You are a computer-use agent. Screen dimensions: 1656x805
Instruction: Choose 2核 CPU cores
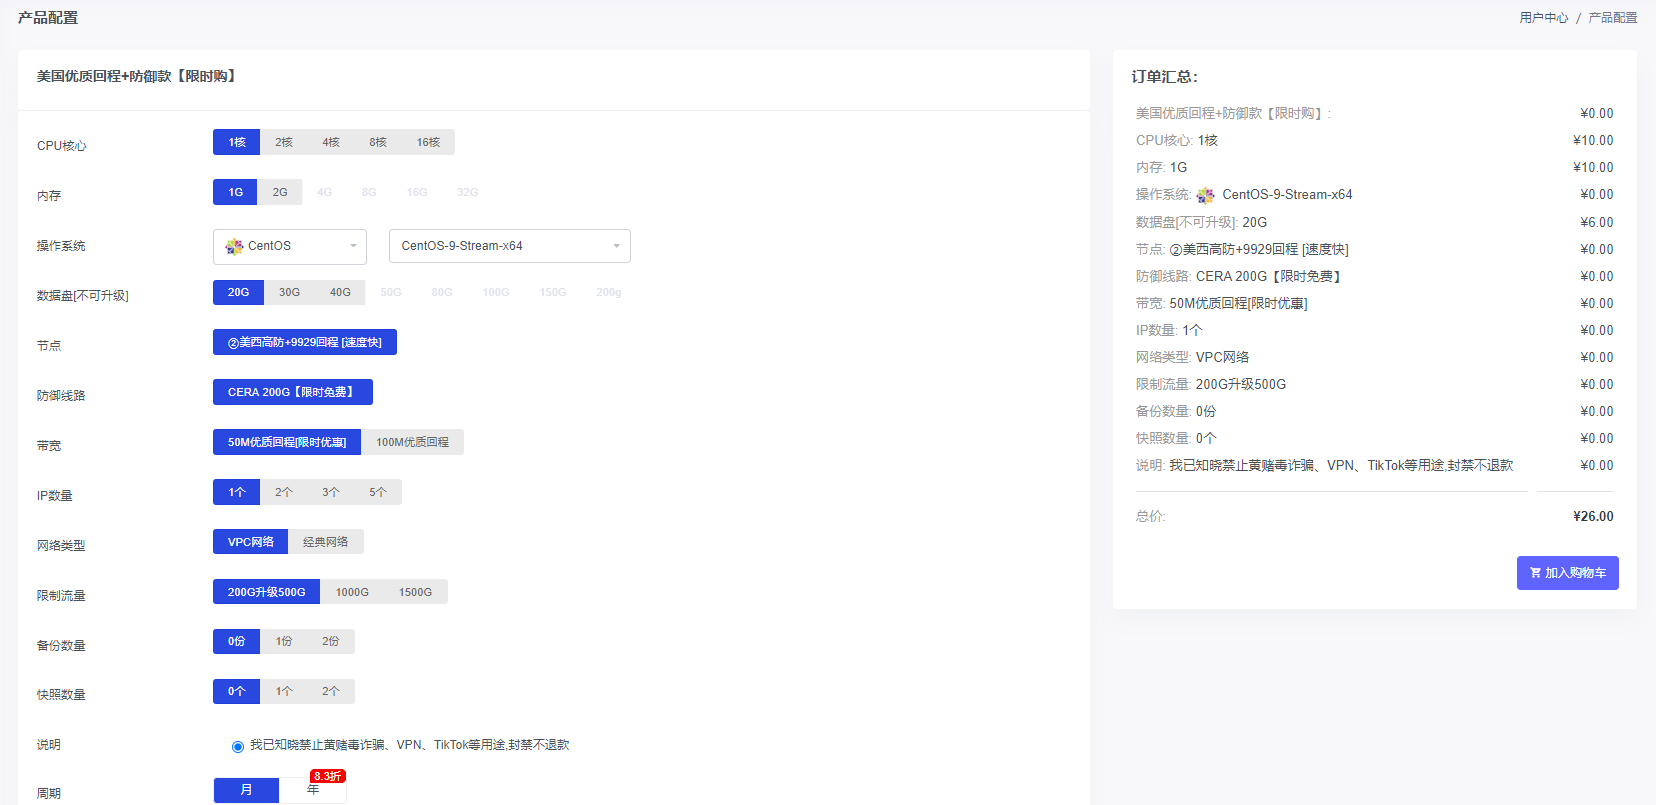click(284, 142)
